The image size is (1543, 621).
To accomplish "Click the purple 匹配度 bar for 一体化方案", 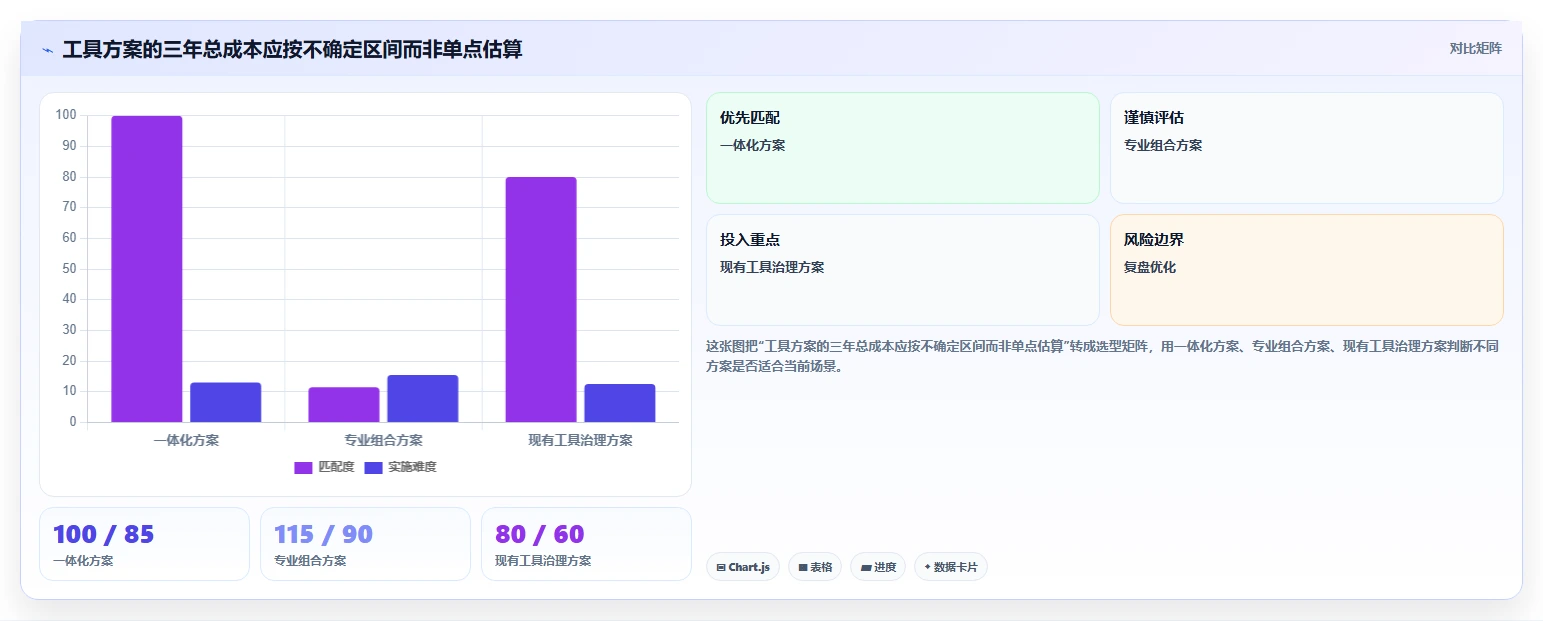I will tap(147, 269).
